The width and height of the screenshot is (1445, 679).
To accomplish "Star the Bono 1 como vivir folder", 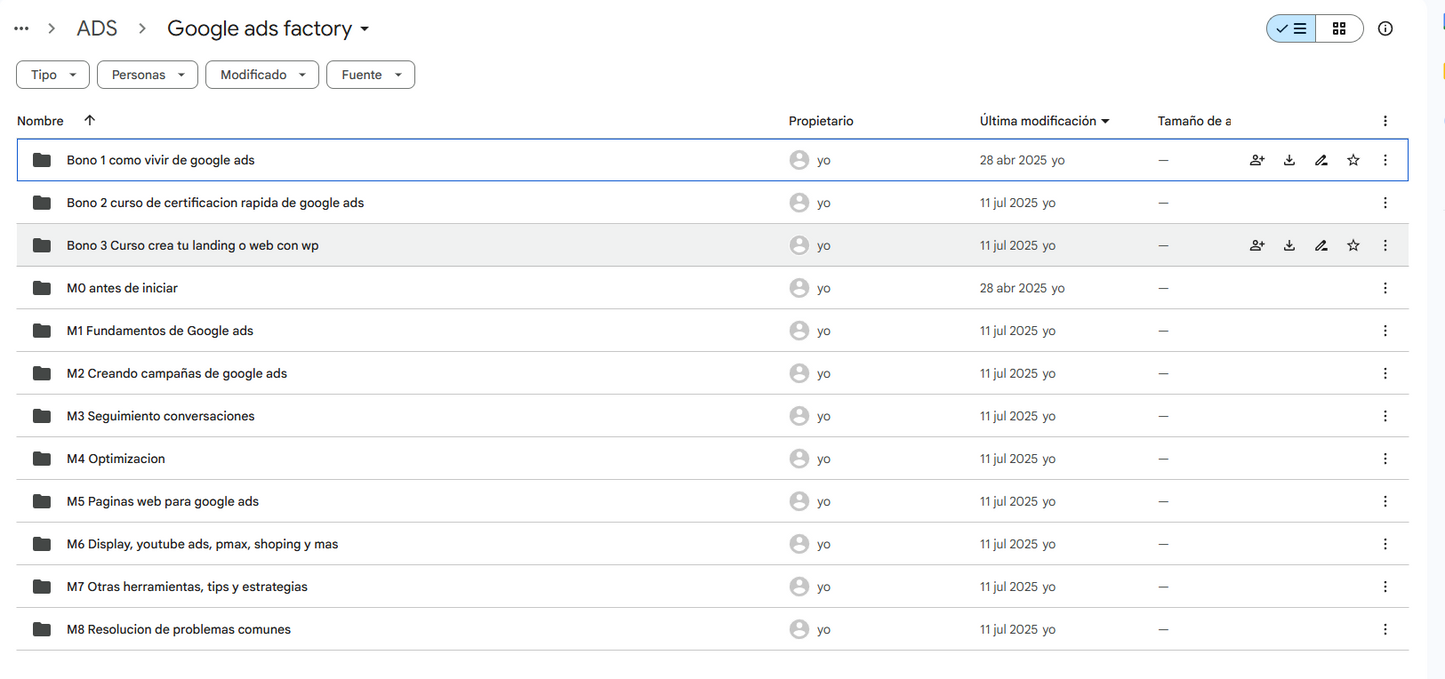I will pos(1353,160).
